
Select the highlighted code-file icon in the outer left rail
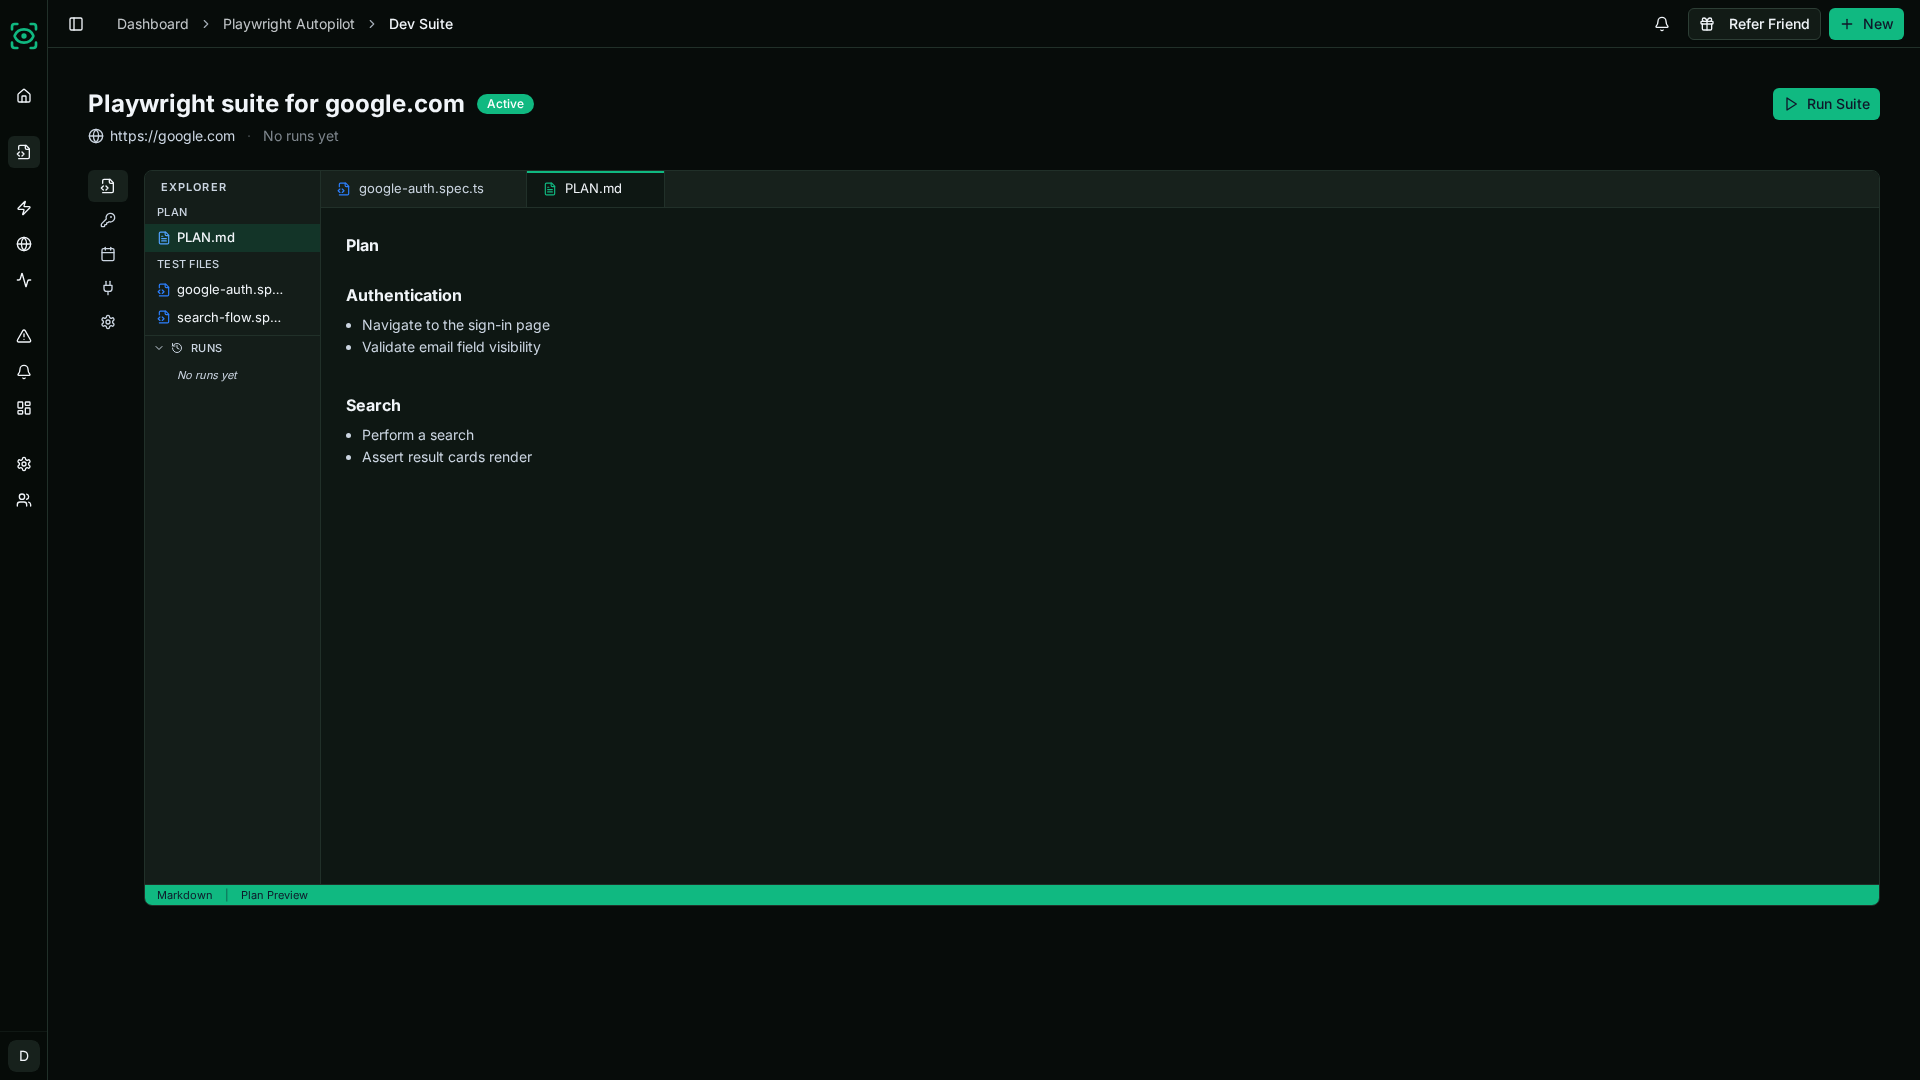pos(24,152)
